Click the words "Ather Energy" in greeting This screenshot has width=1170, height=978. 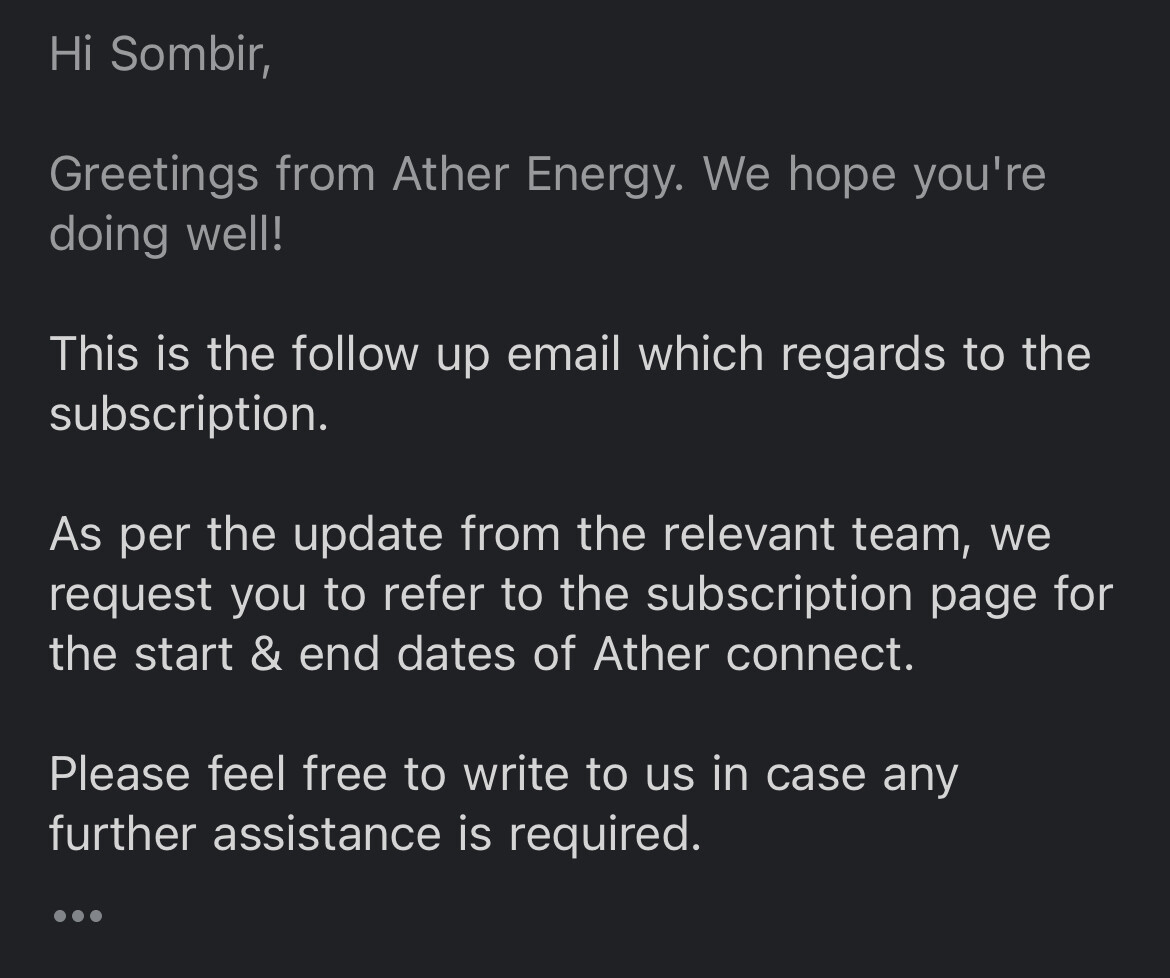point(537,176)
